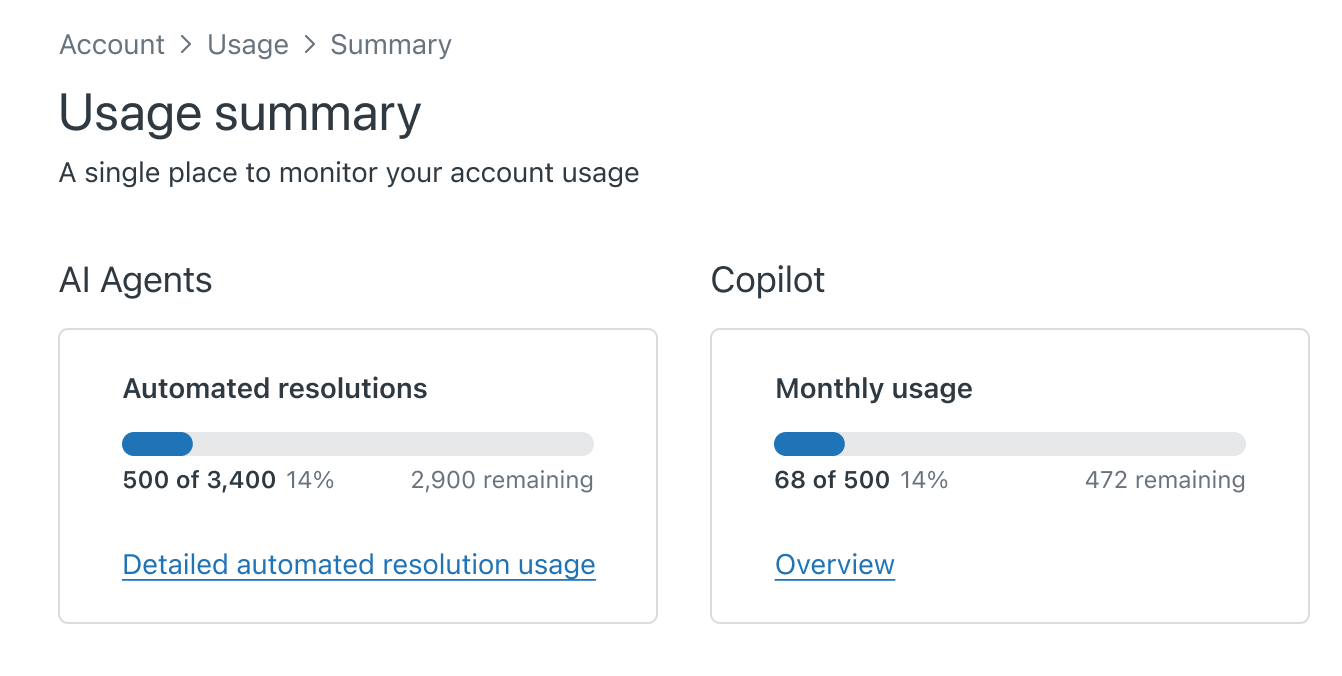The width and height of the screenshot is (1342, 676).
Task: Open Detailed automated resolution usage link
Action: 359,565
